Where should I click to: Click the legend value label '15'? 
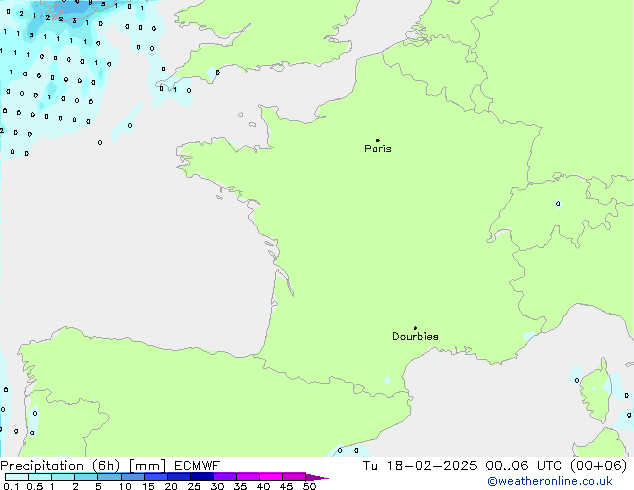(148, 486)
